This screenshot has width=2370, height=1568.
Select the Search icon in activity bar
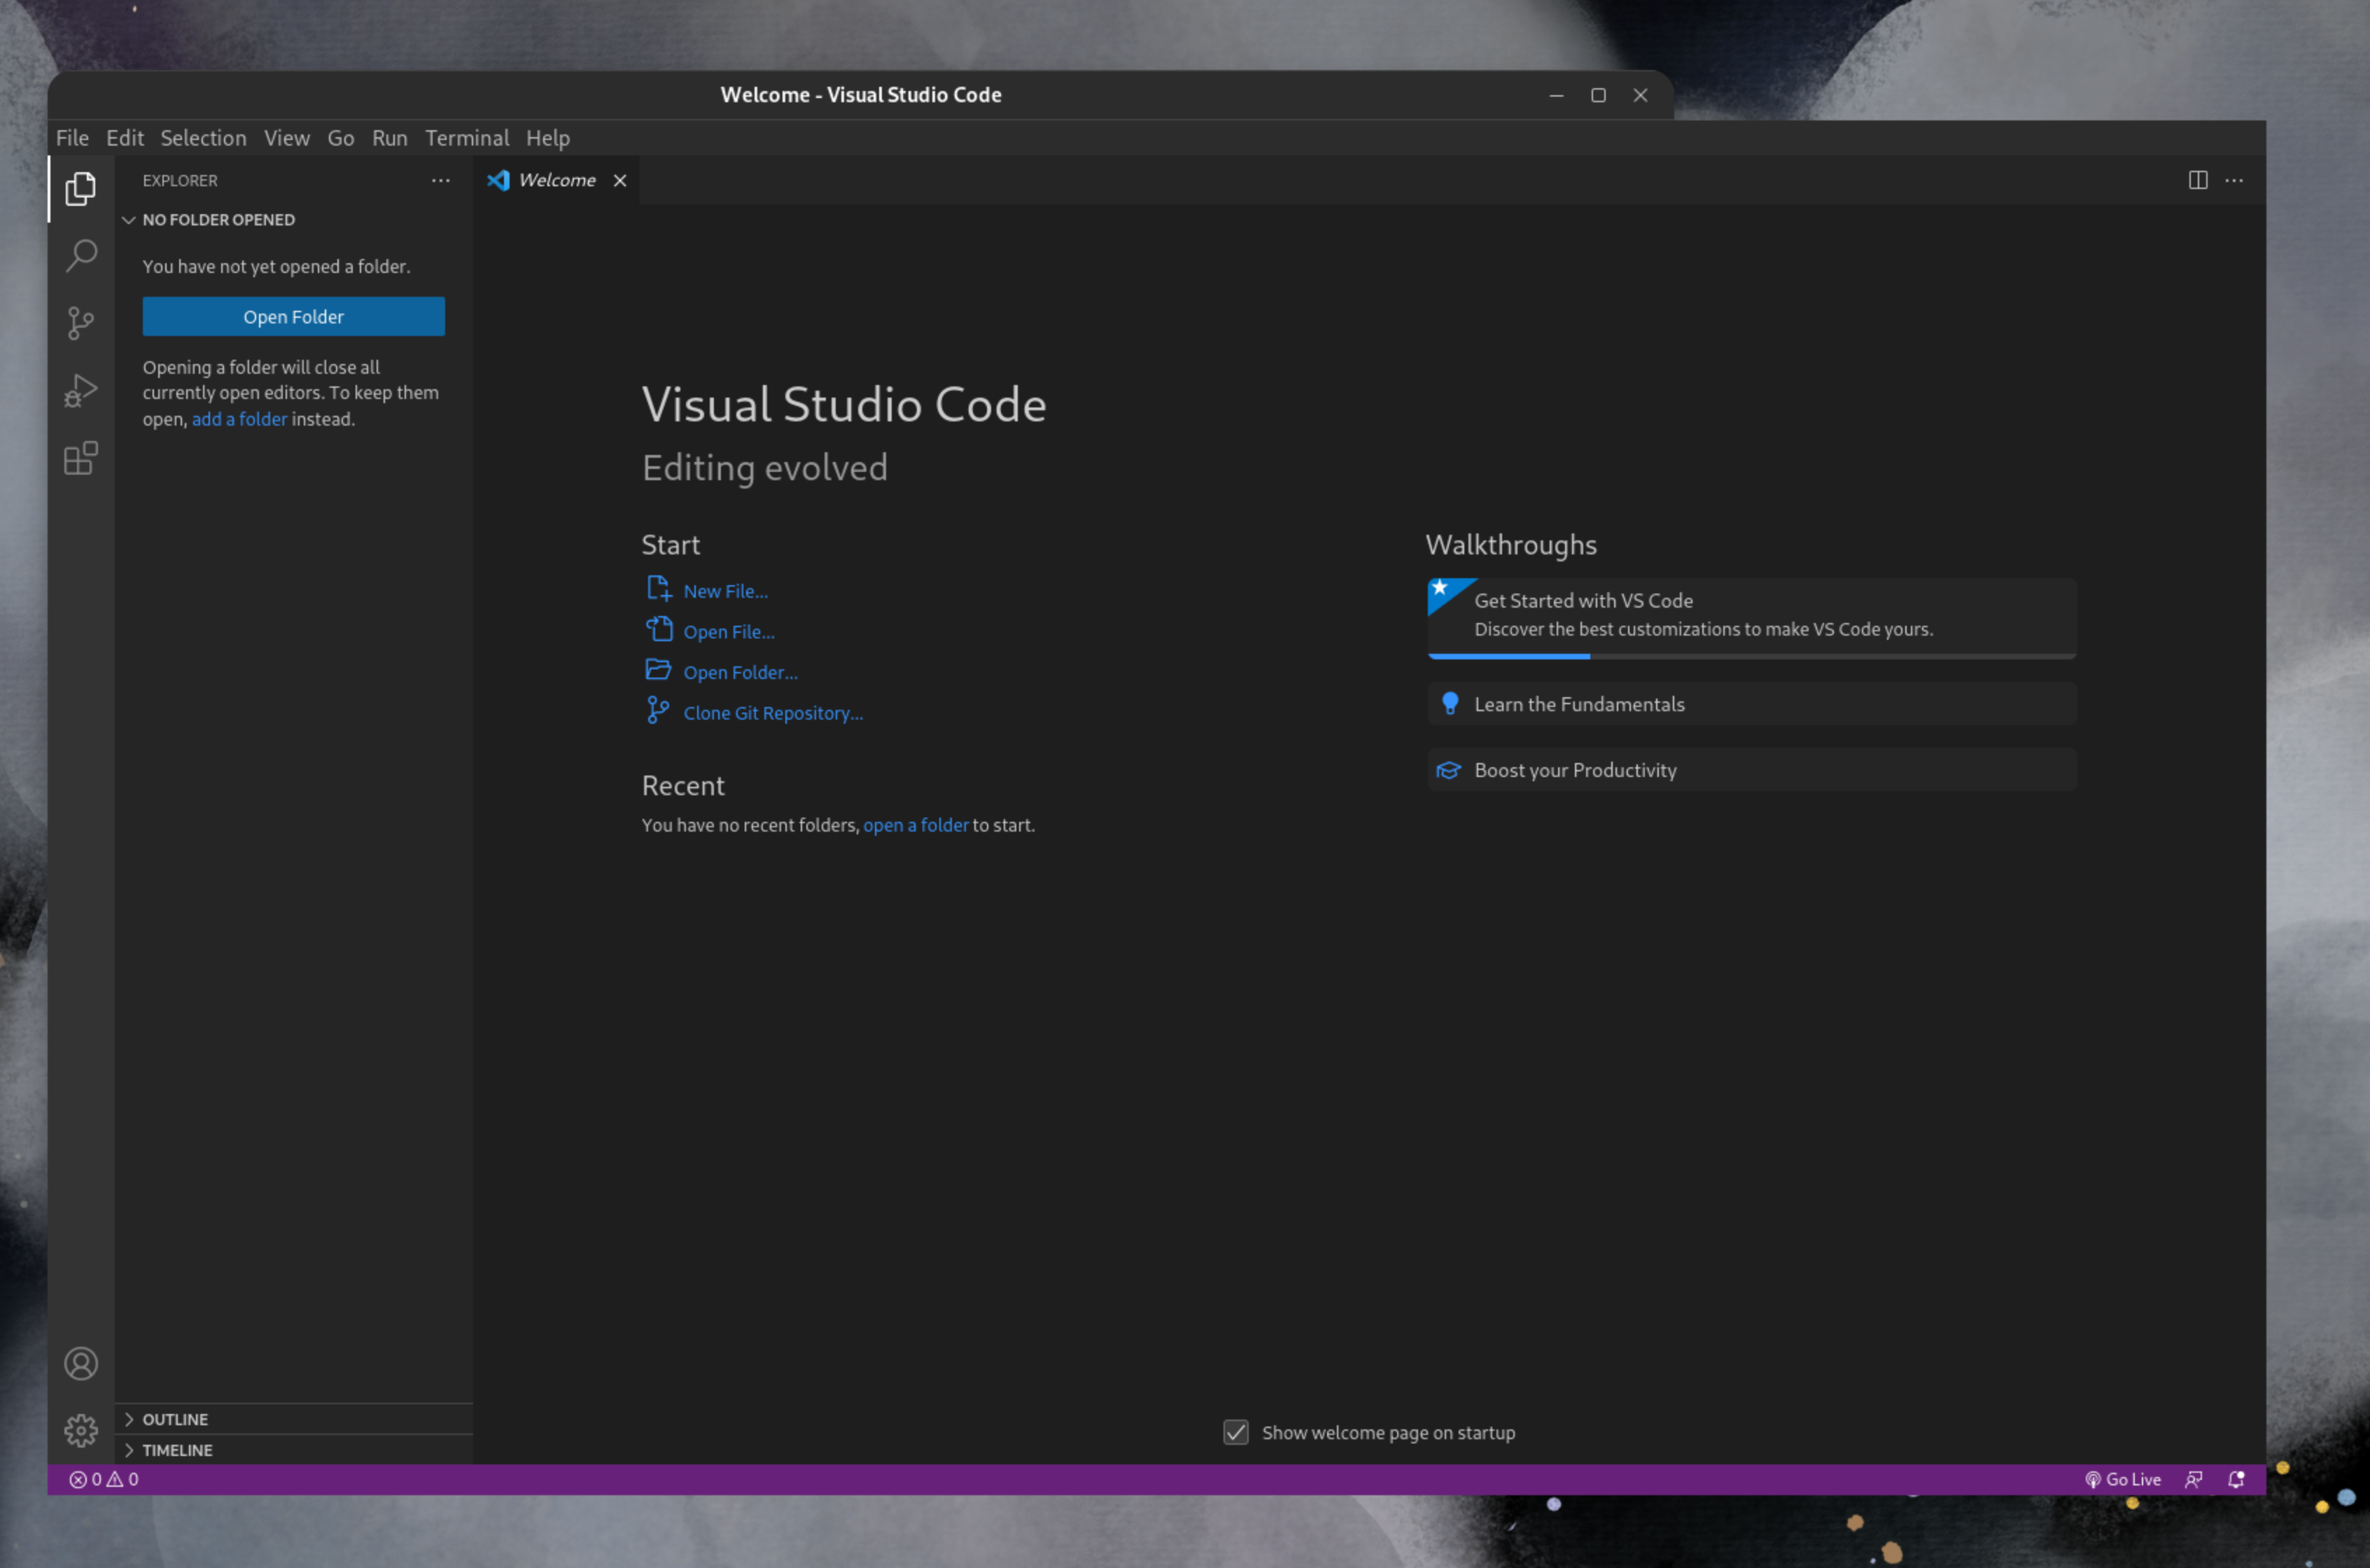[x=80, y=256]
